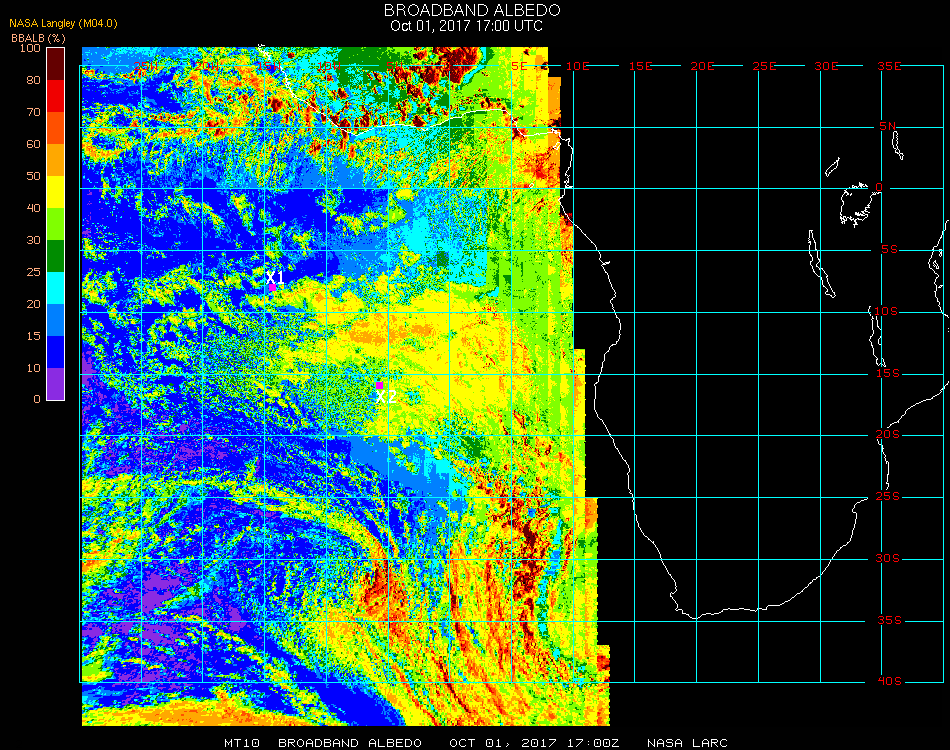The width and height of the screenshot is (950, 750).
Task: Click the 20S latitude label
Action: click(x=888, y=435)
